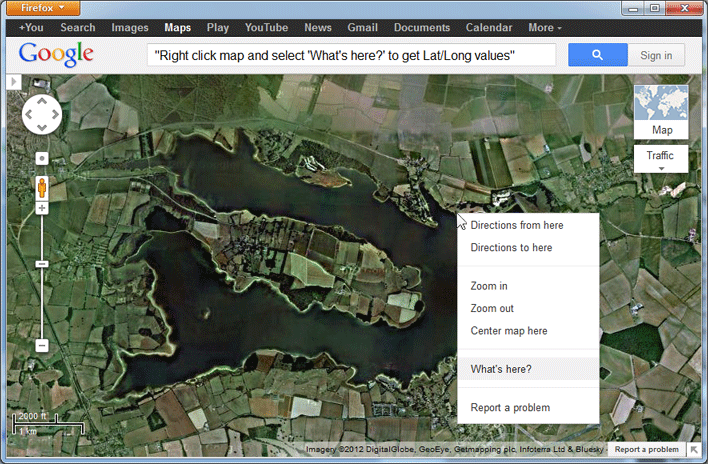Open News in Google bar

point(318,28)
